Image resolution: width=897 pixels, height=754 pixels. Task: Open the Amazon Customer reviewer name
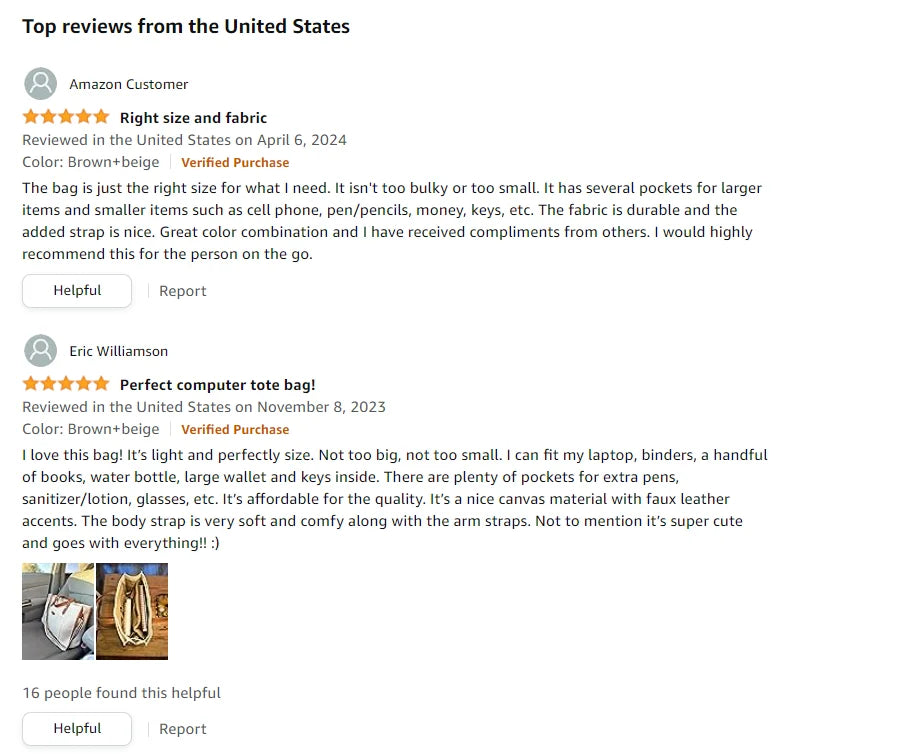click(128, 84)
